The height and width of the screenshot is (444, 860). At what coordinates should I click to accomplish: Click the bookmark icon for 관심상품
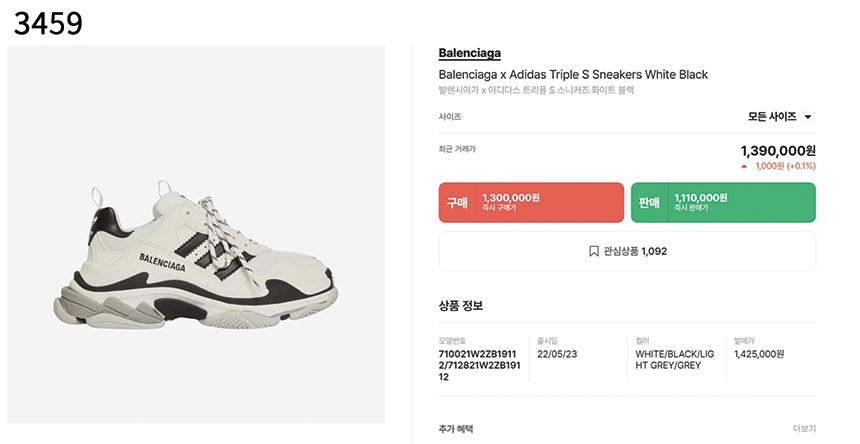[x=594, y=251]
